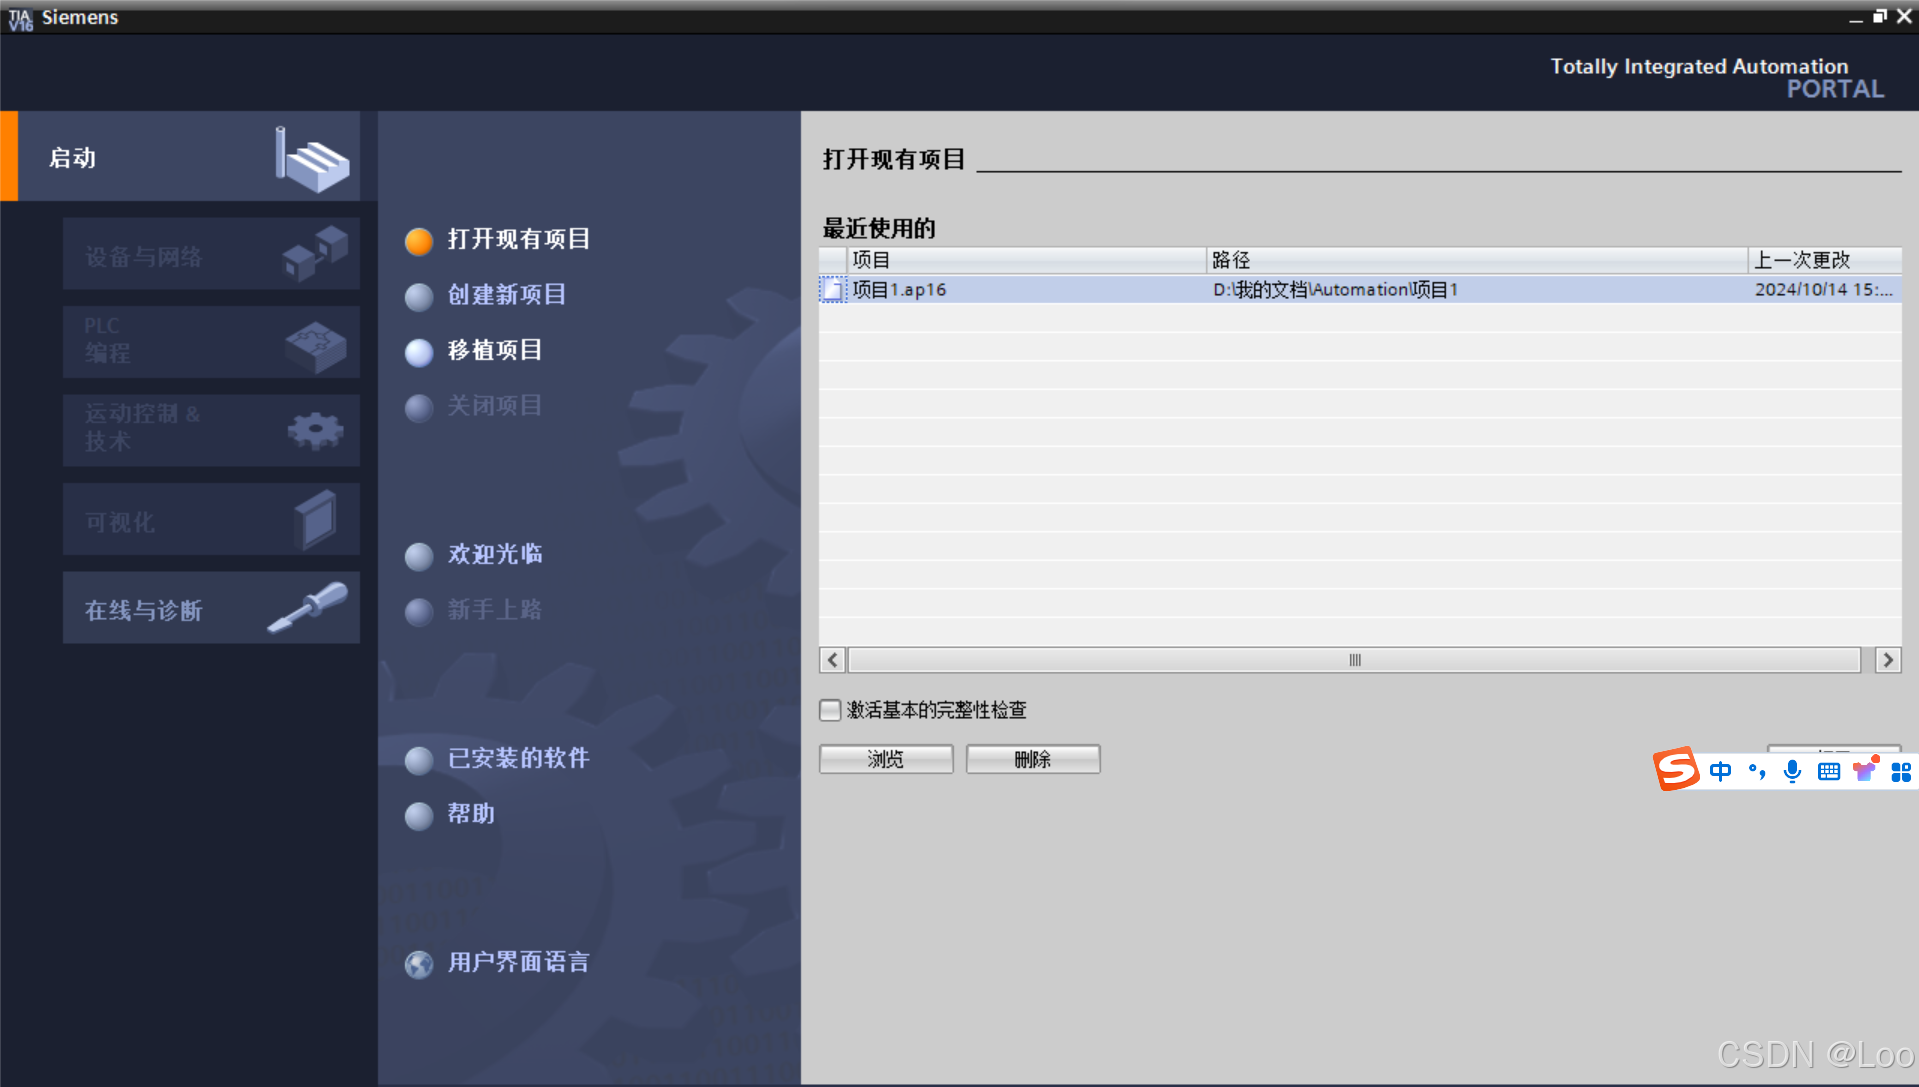The width and height of the screenshot is (1919, 1087).
Task: Click the Sogou S input method icon
Action: [1676, 769]
